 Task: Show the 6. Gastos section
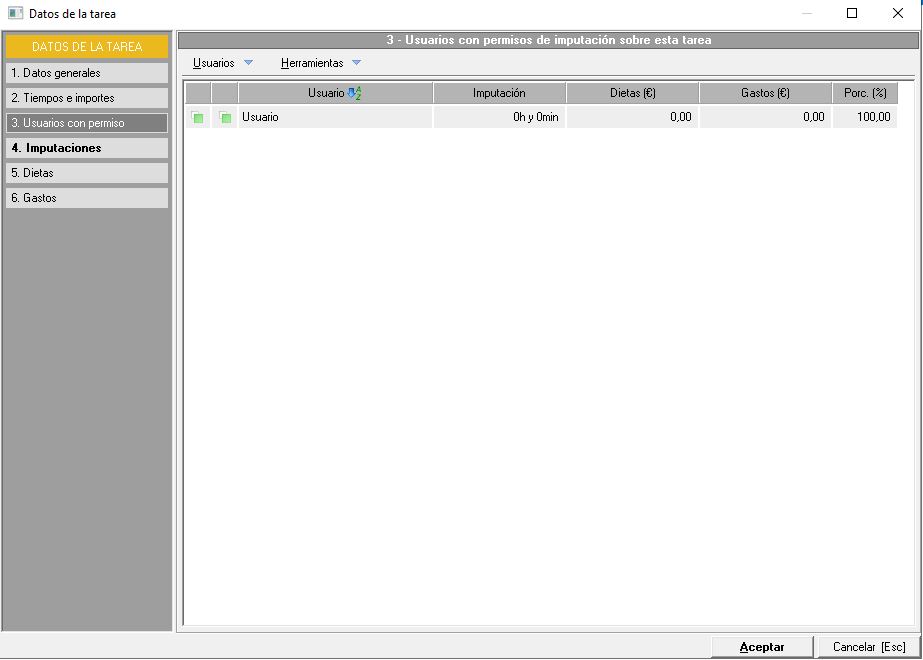point(86,198)
